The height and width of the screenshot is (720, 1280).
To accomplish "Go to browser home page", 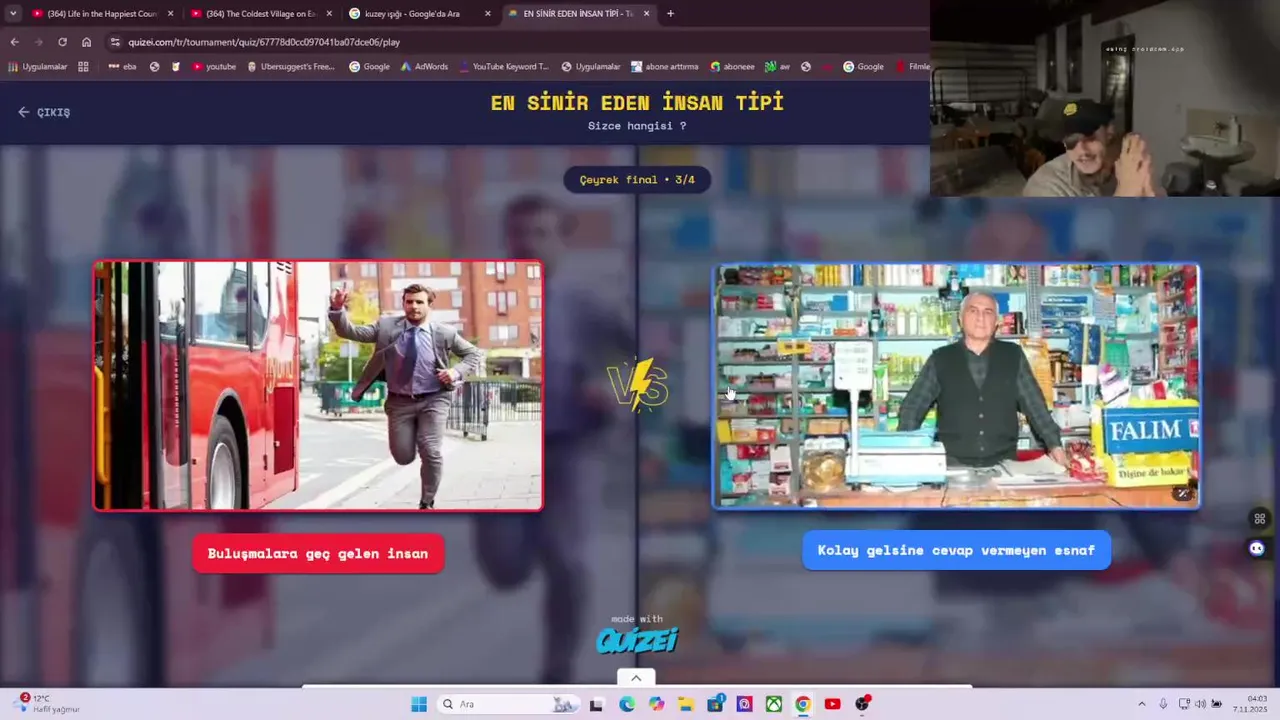I will point(86,42).
